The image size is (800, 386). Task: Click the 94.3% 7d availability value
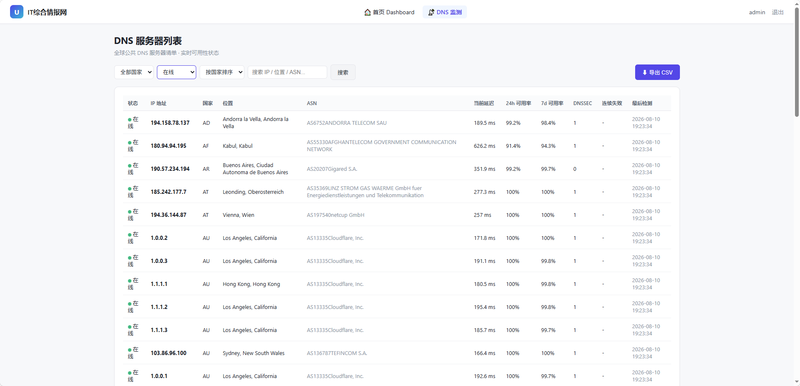(548, 146)
